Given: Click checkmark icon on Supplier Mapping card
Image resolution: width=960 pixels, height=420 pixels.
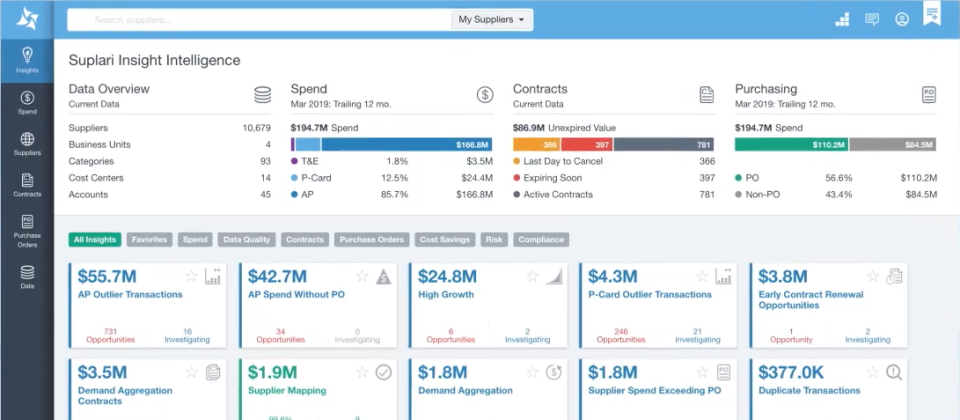Looking at the screenshot, I should pyautogui.click(x=383, y=372).
